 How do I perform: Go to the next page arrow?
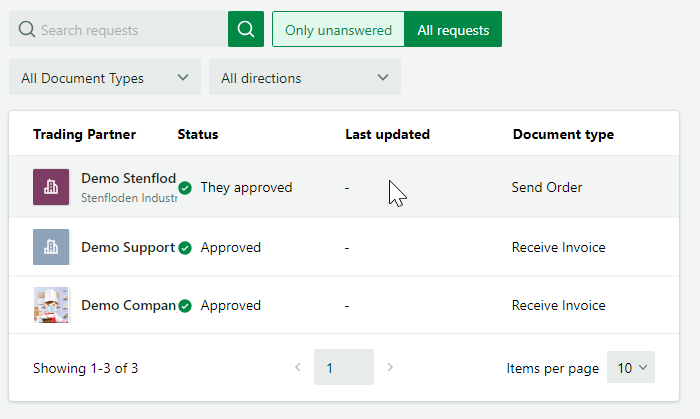pos(390,367)
